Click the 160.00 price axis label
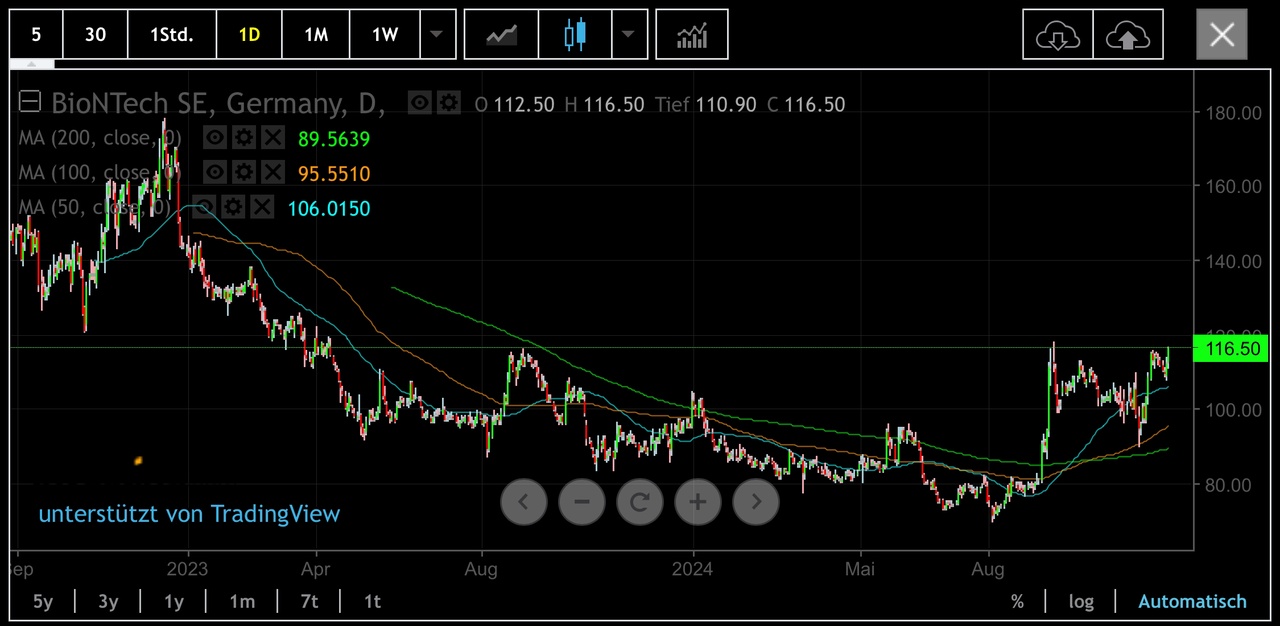1280x626 pixels. (1234, 186)
